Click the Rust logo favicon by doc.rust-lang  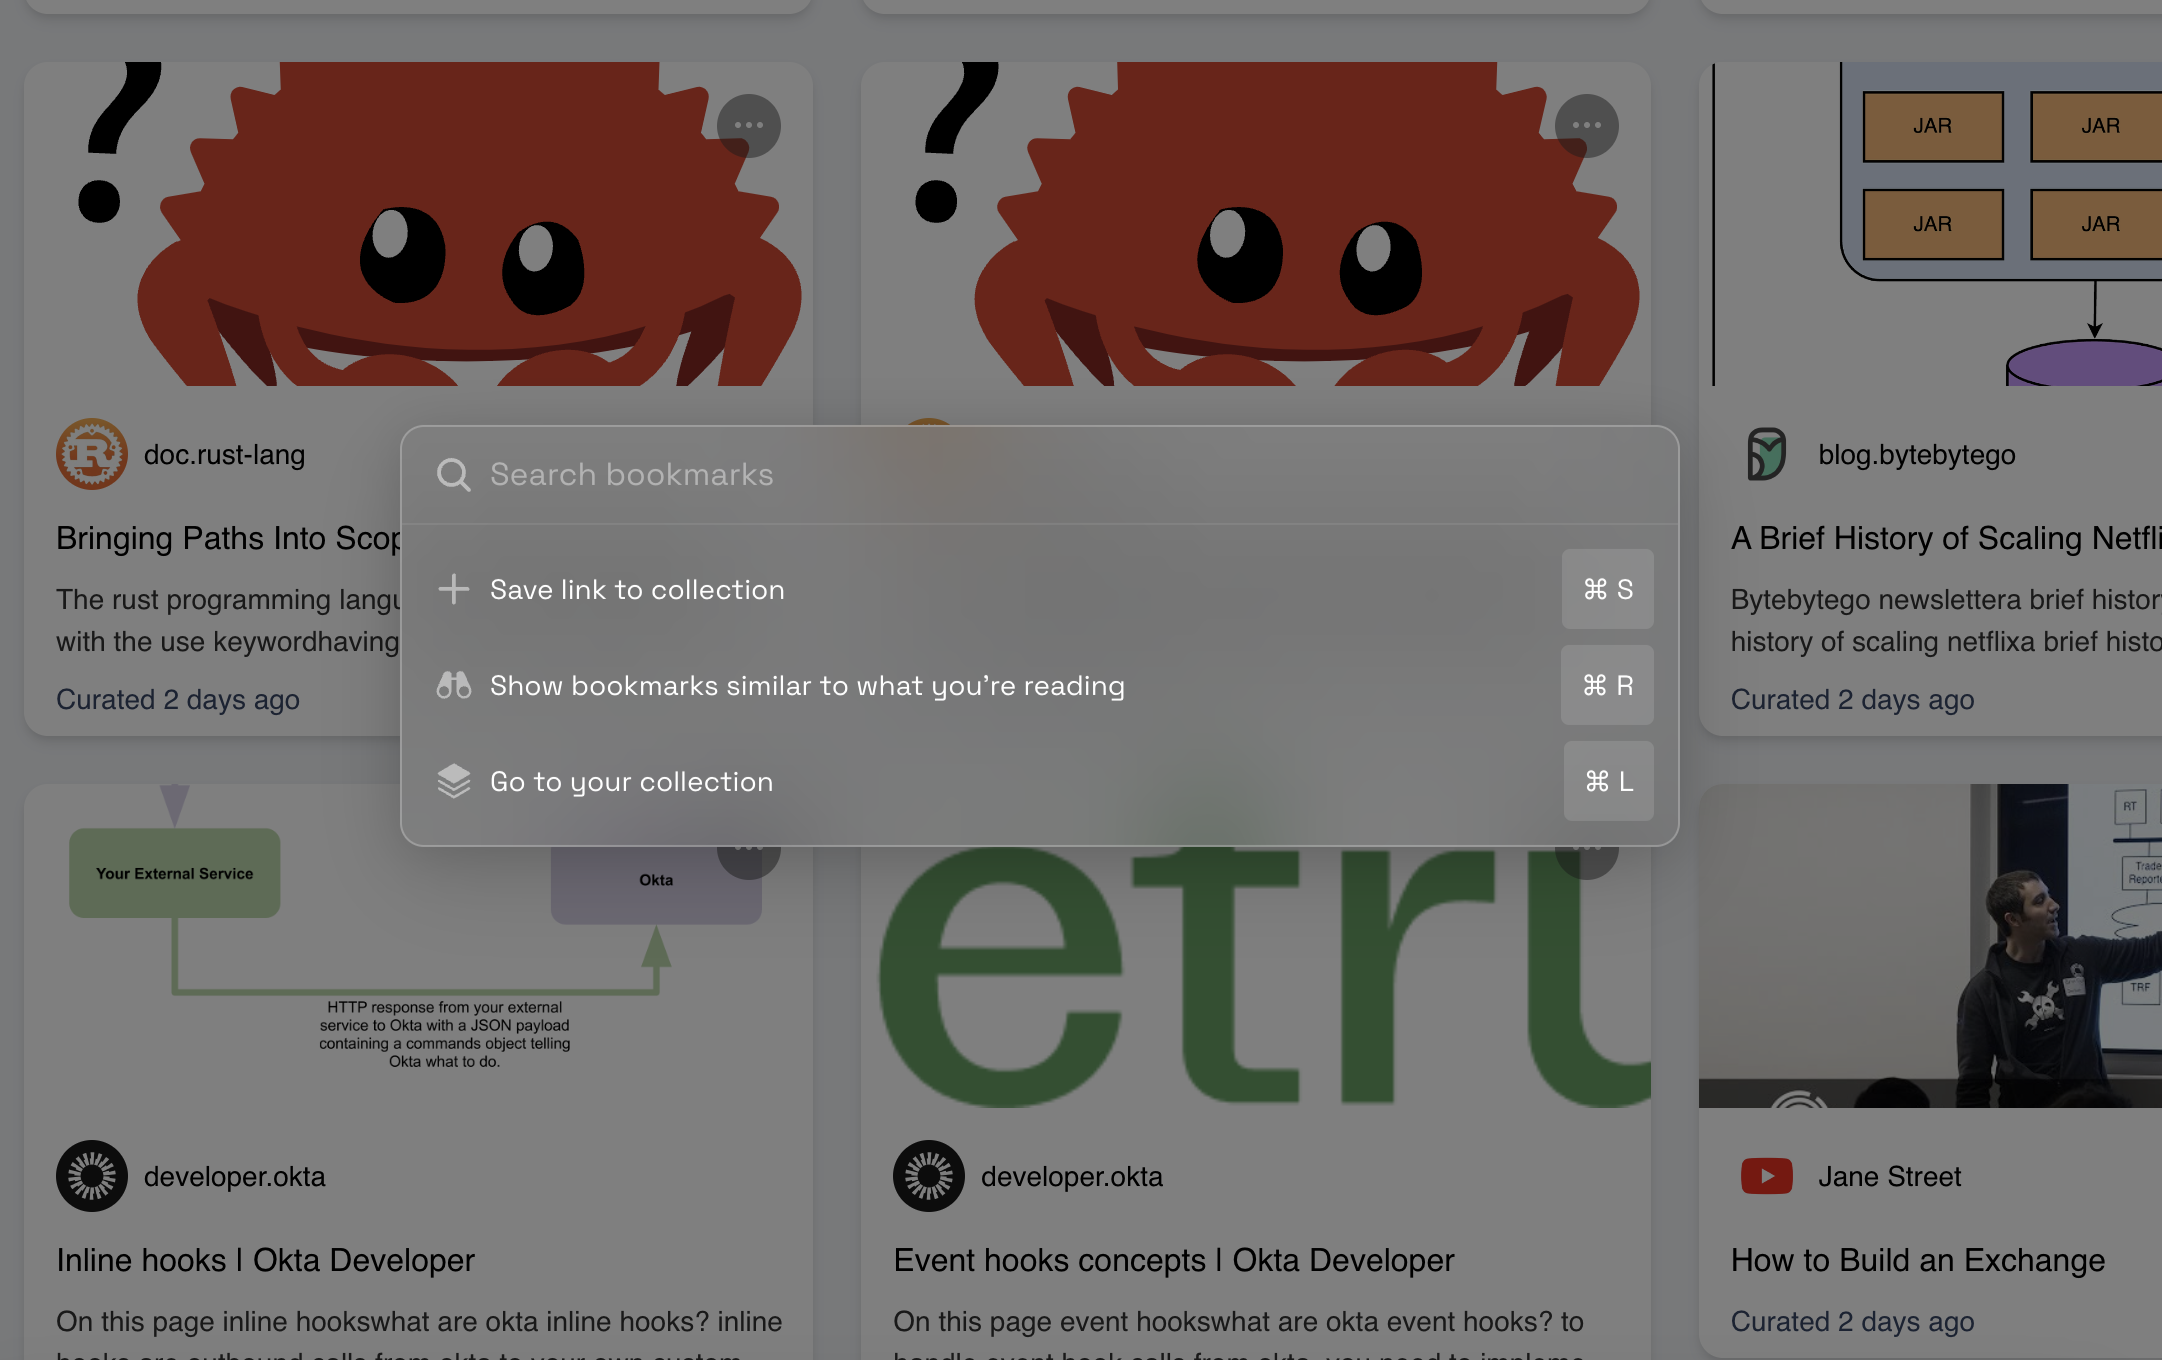pyautogui.click(x=91, y=454)
